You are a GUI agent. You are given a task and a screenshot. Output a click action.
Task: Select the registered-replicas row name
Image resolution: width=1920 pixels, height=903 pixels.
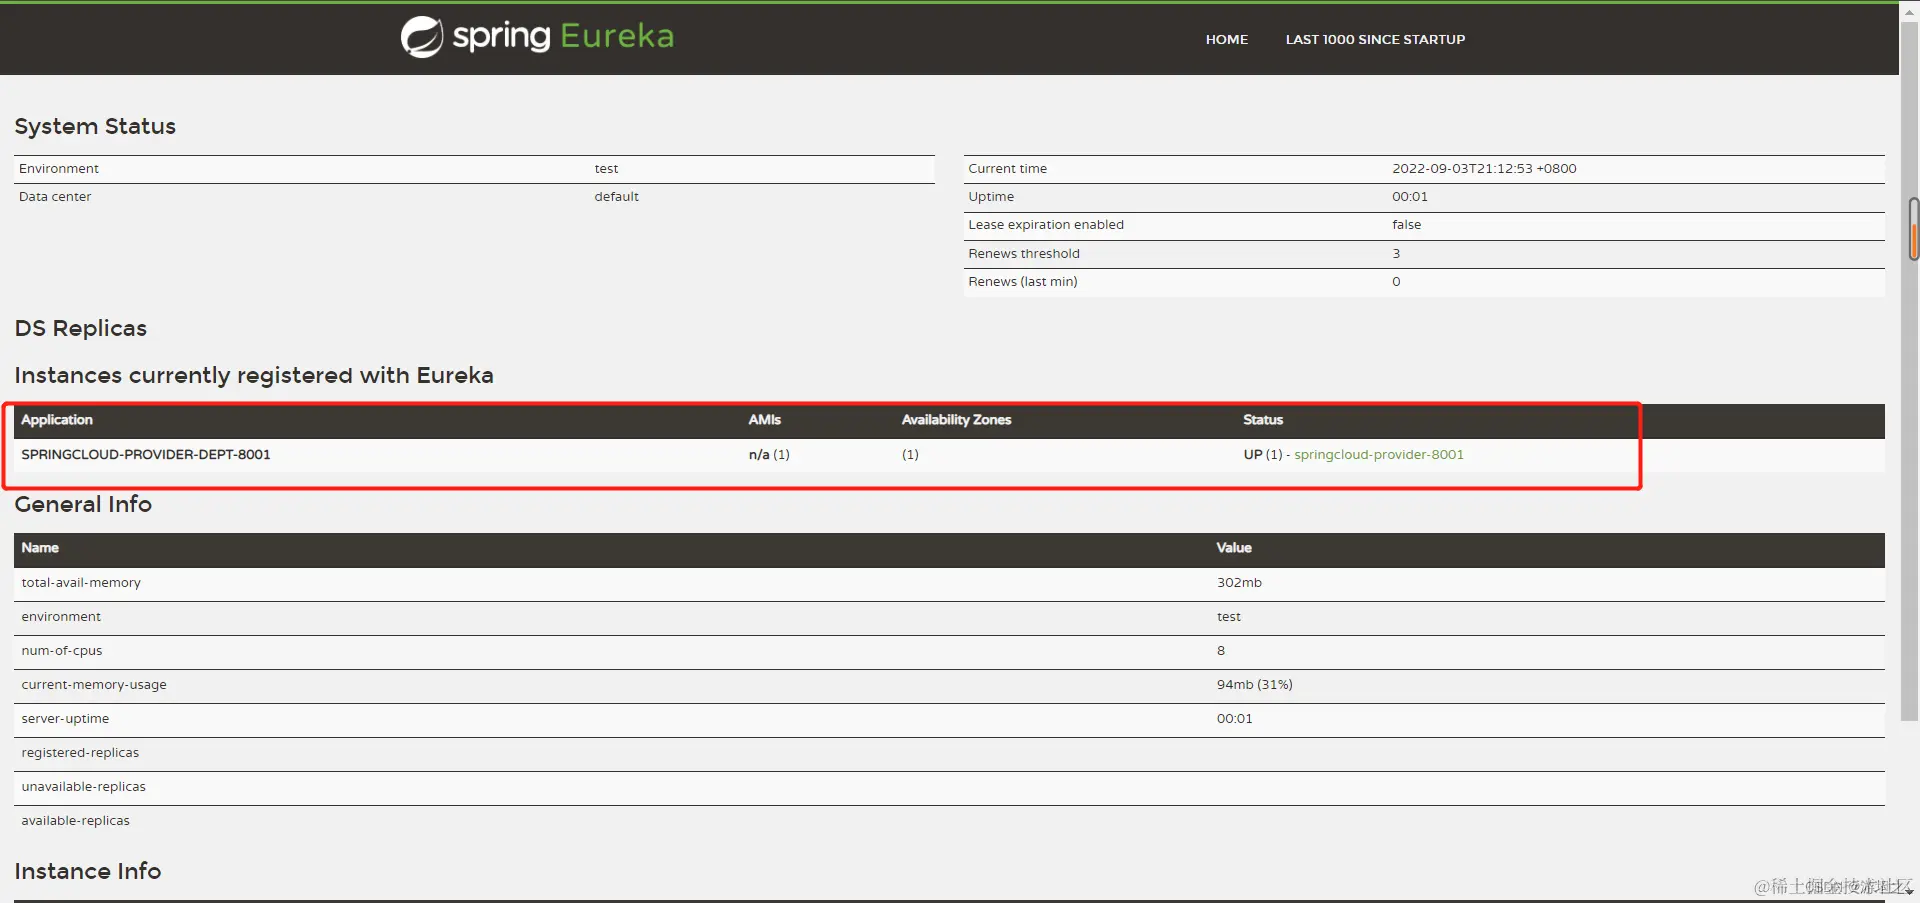[80, 753]
